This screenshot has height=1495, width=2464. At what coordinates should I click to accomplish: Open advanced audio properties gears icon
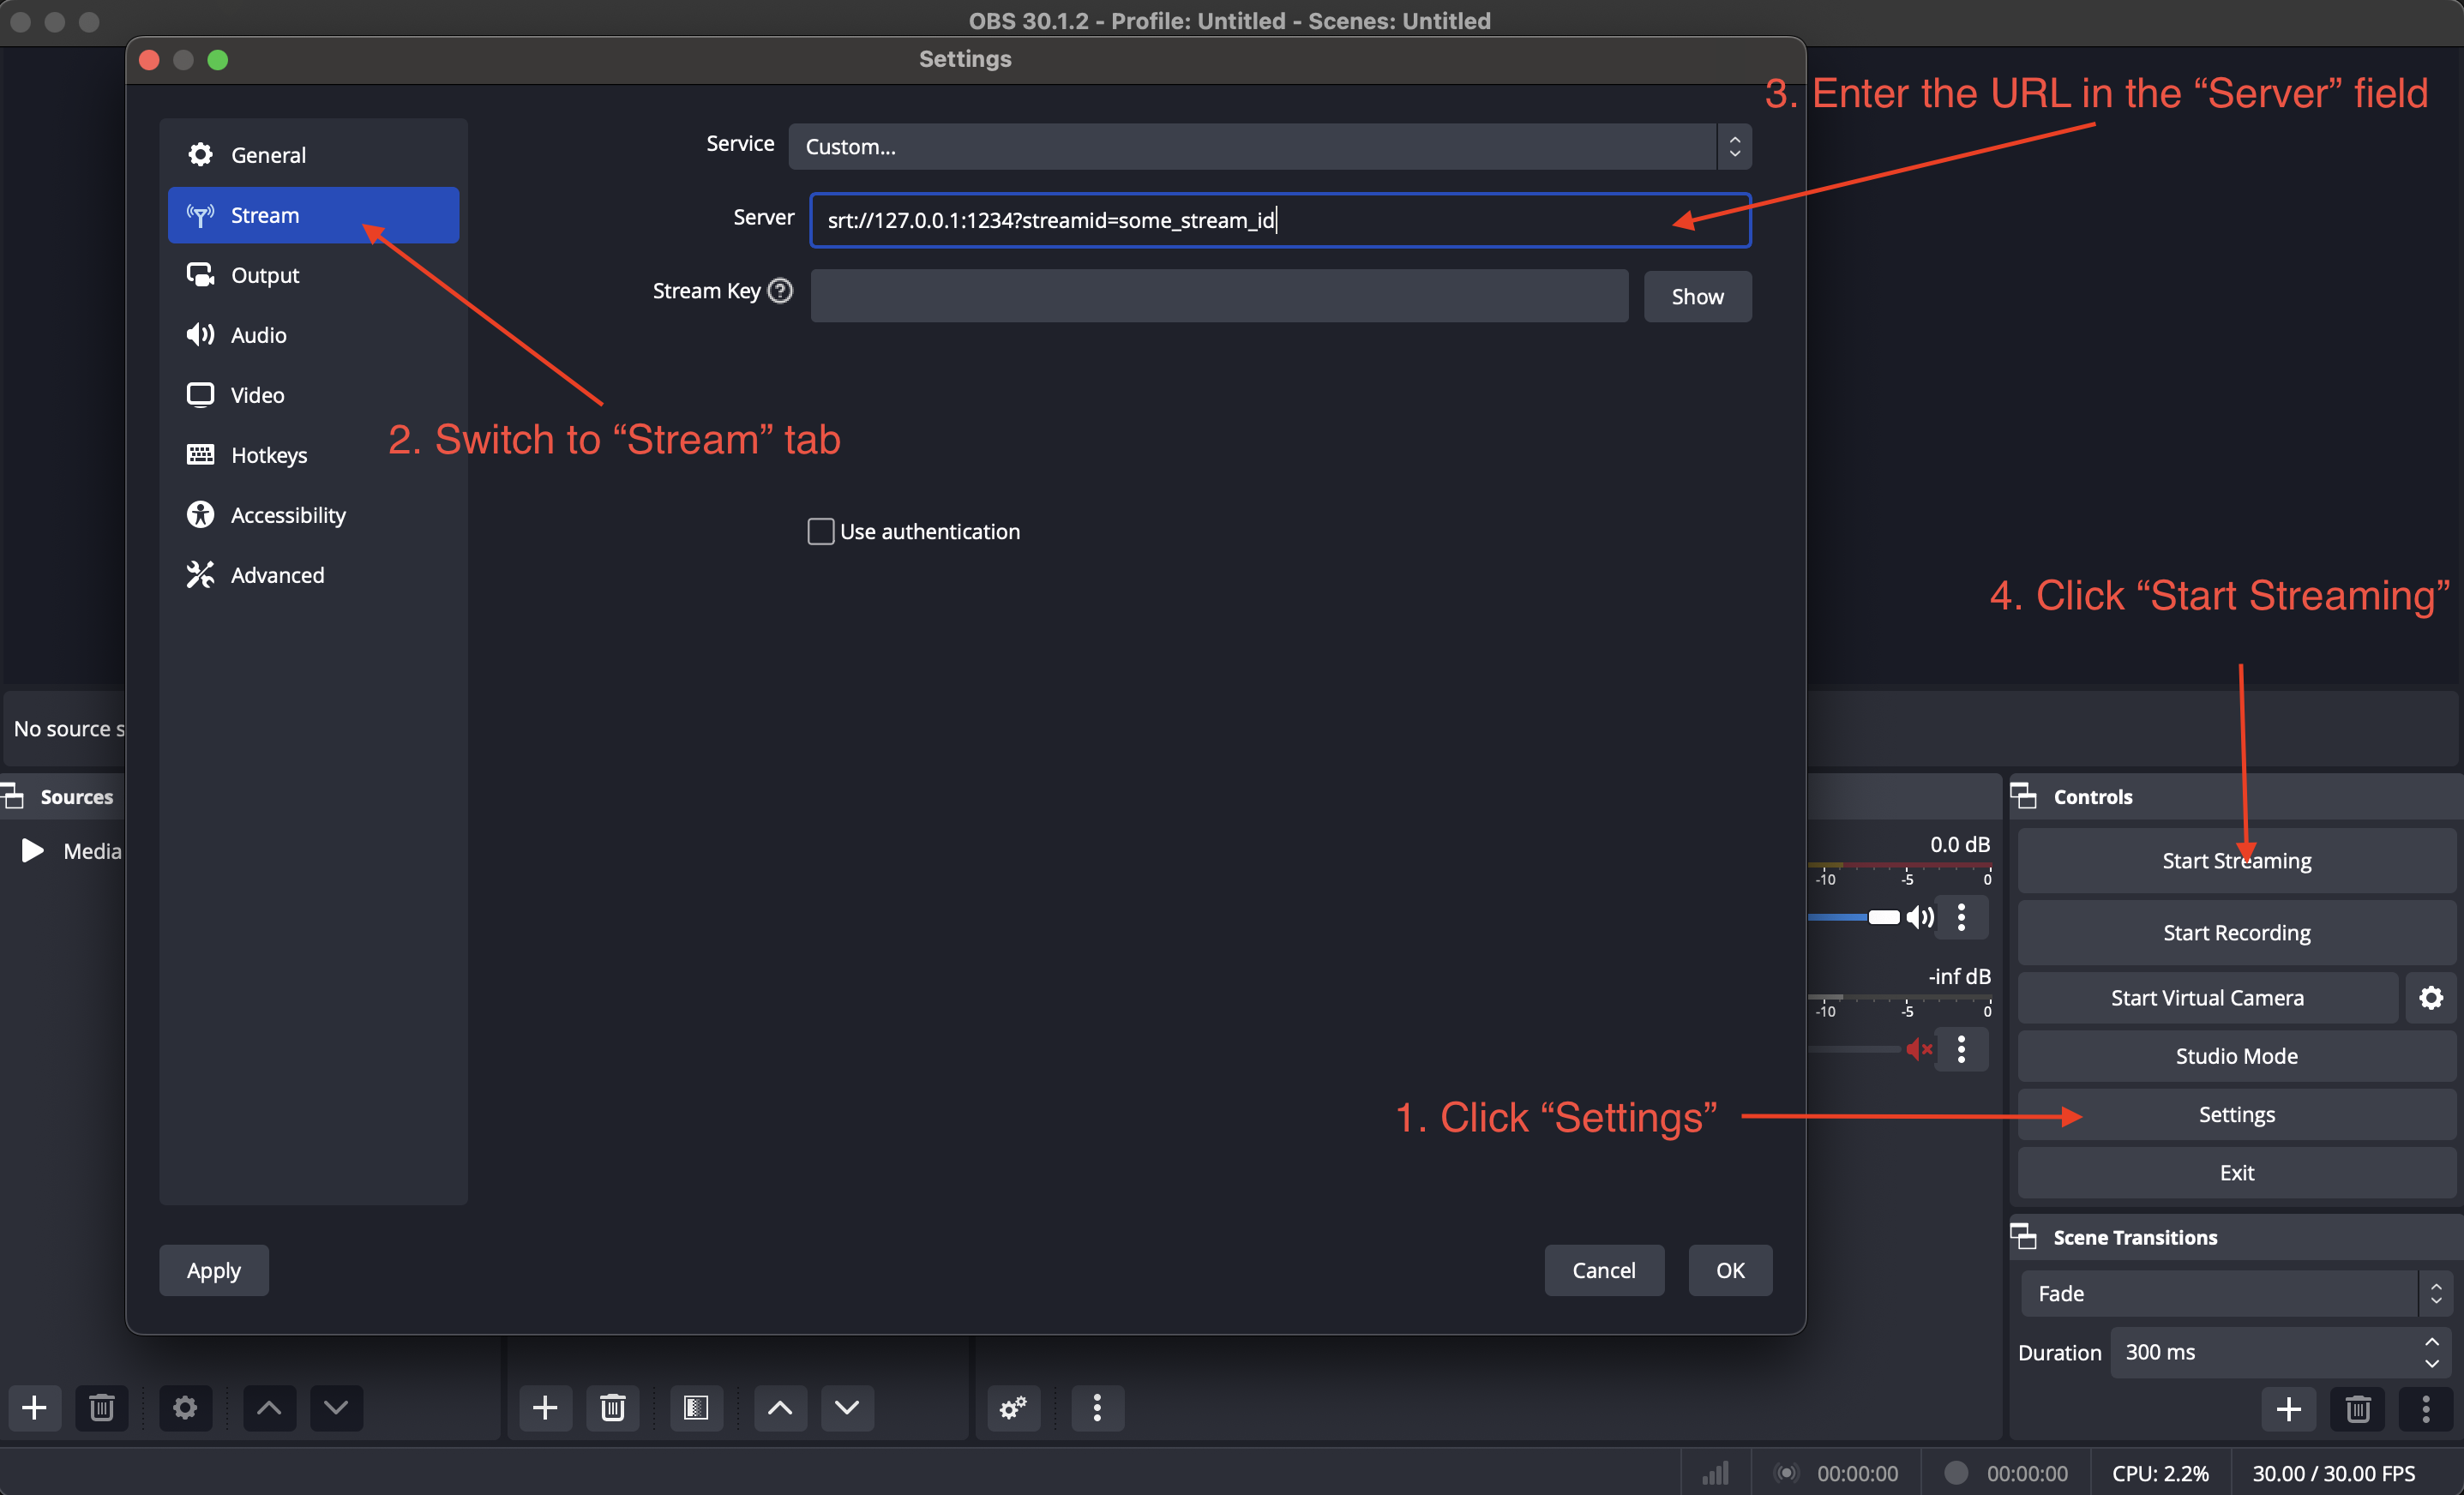pos(1013,1407)
